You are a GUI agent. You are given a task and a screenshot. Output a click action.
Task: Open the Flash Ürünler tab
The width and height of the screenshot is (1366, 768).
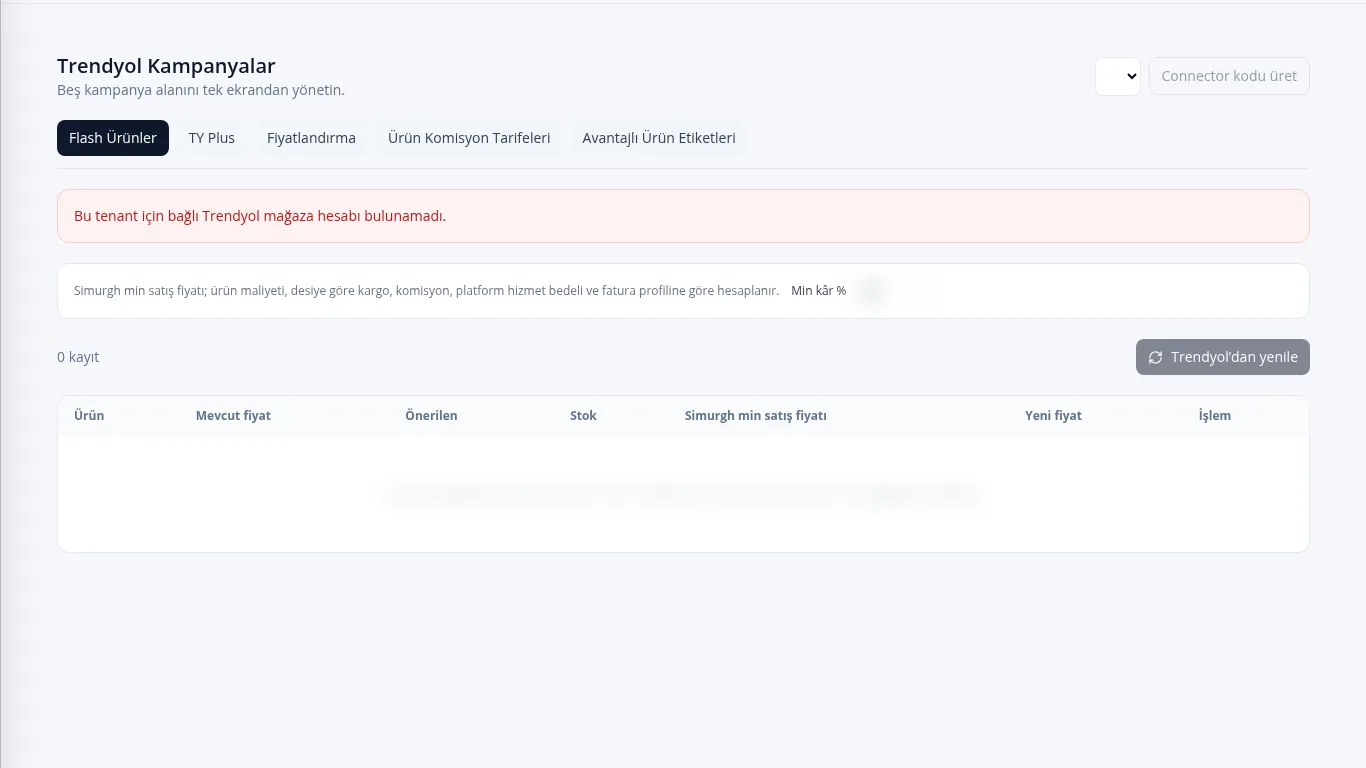pos(113,138)
